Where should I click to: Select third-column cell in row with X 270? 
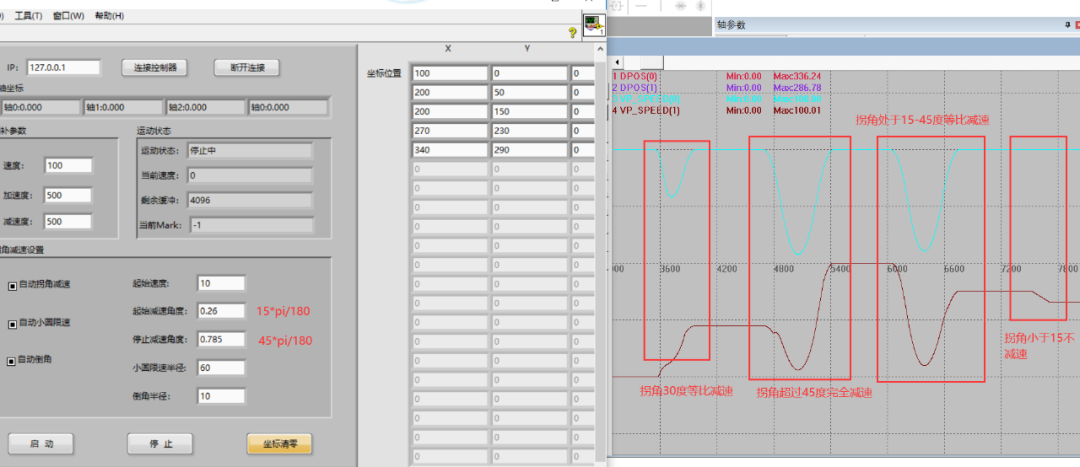[582, 131]
